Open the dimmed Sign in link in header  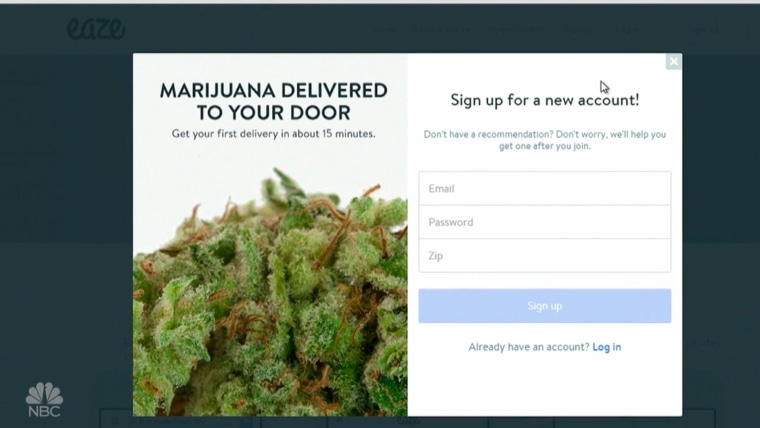704,30
